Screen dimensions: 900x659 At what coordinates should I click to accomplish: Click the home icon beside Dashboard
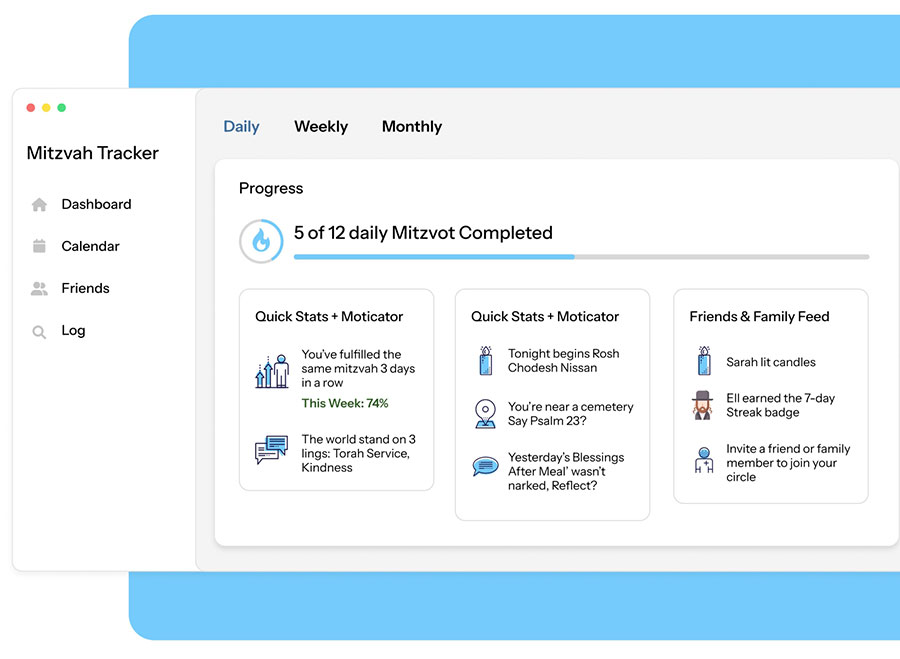coord(39,205)
